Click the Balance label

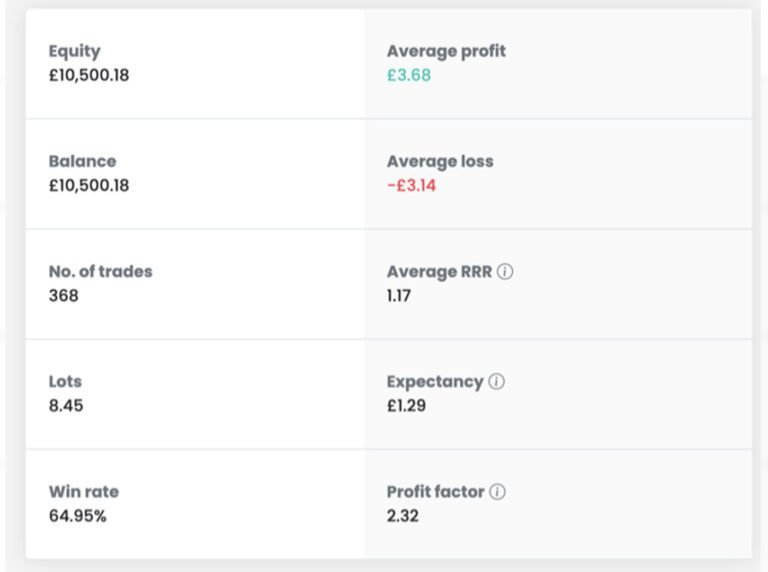tap(82, 161)
